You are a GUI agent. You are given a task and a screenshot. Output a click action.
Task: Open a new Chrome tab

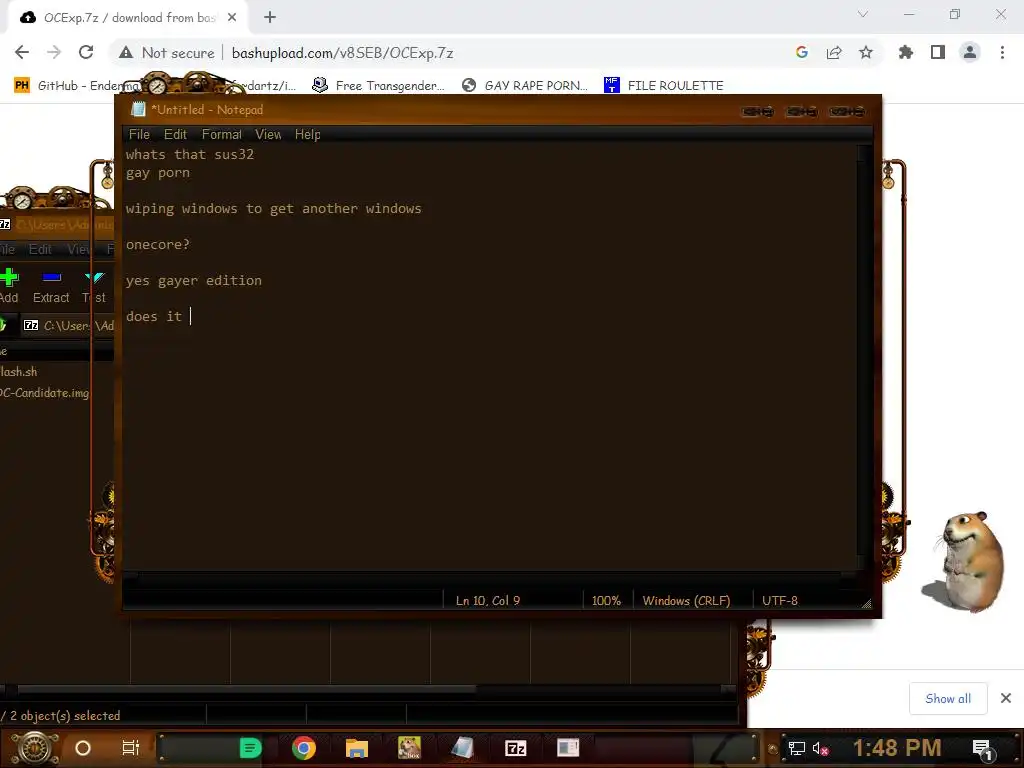point(270,18)
